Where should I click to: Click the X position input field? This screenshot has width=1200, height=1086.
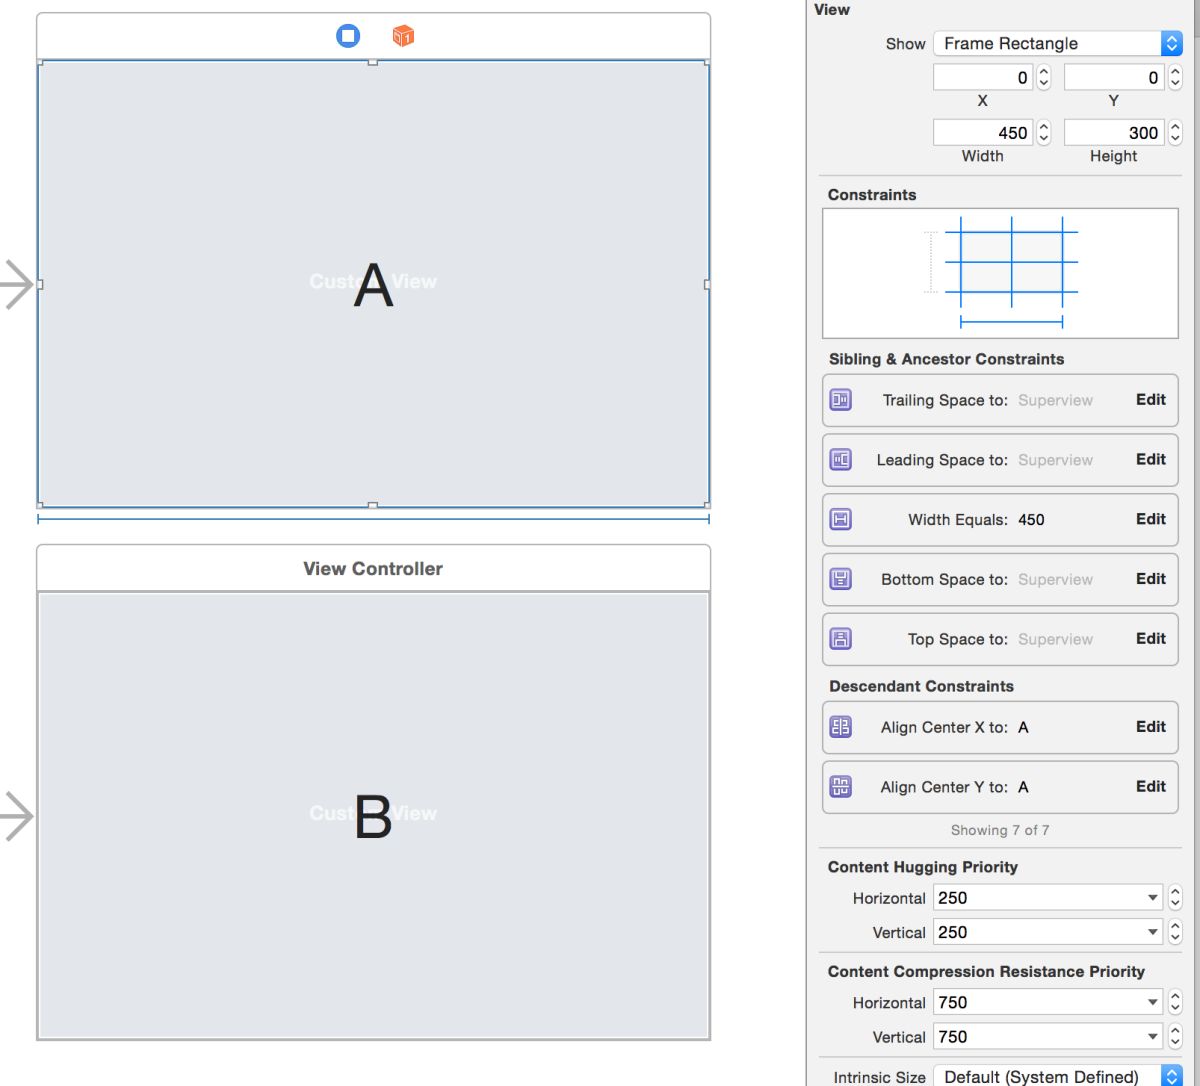(983, 77)
